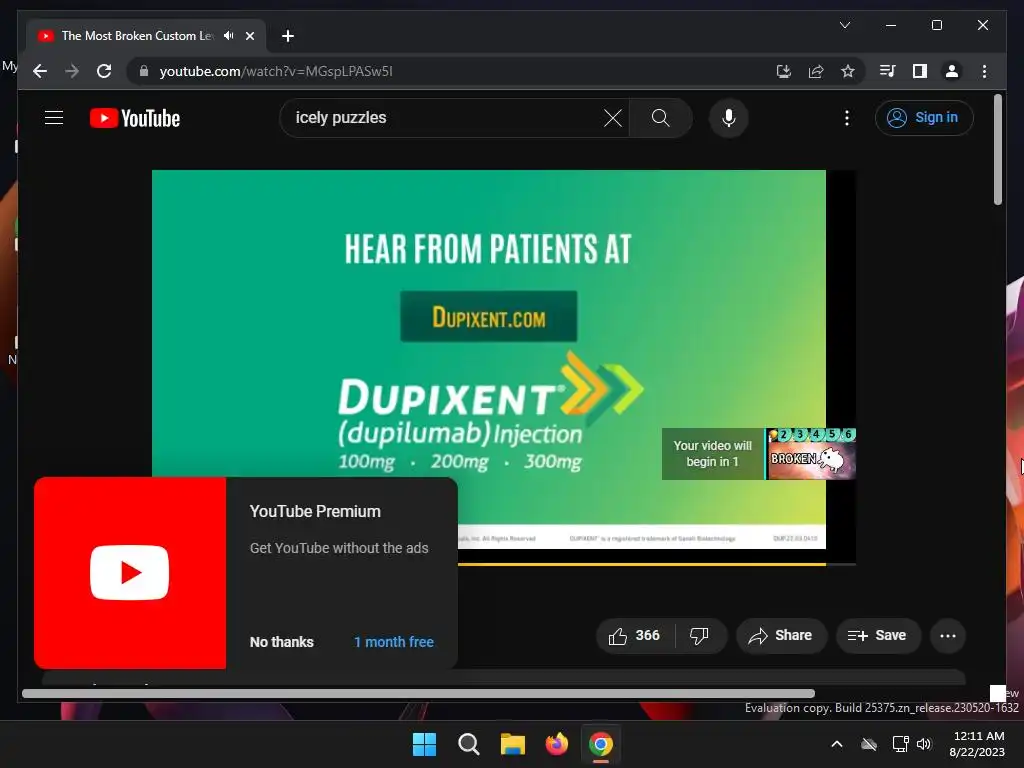Go to YouTube home via logo
Image resolution: width=1024 pixels, height=768 pixels.
[x=135, y=118]
